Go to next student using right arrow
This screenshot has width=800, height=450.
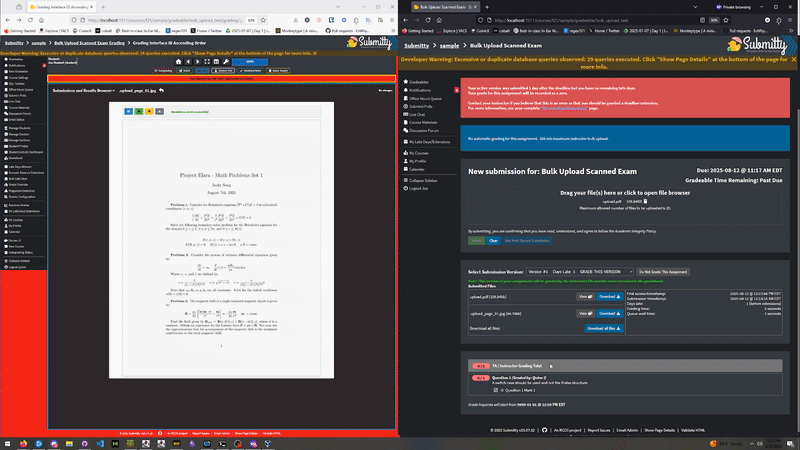pyautogui.click(x=197, y=62)
